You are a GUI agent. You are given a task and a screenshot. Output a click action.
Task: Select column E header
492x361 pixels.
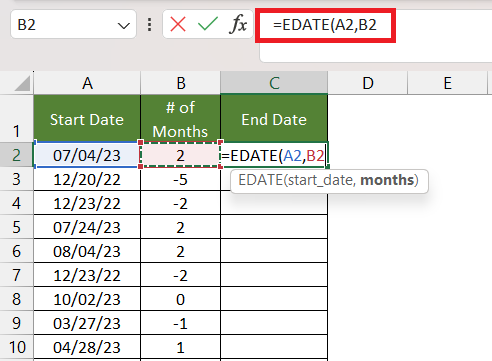[447, 83]
